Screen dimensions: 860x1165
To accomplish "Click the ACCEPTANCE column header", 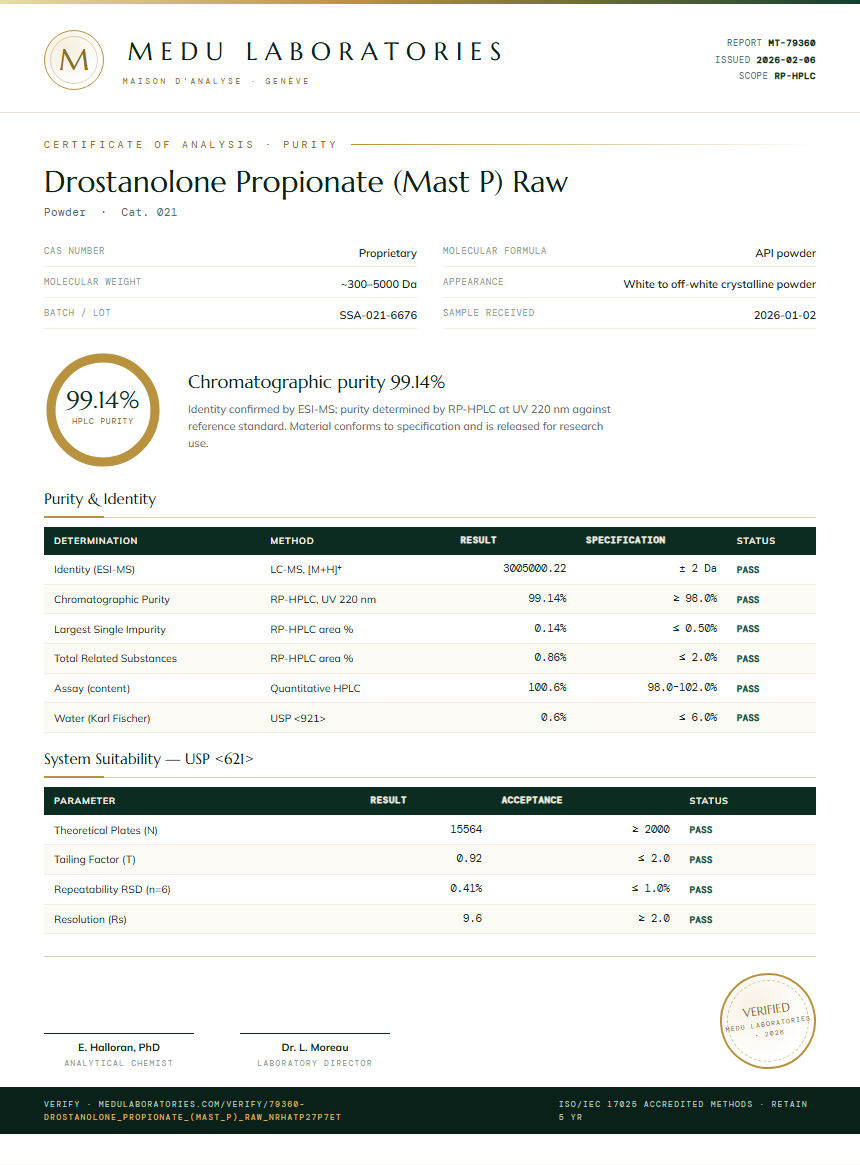I will click(x=531, y=800).
